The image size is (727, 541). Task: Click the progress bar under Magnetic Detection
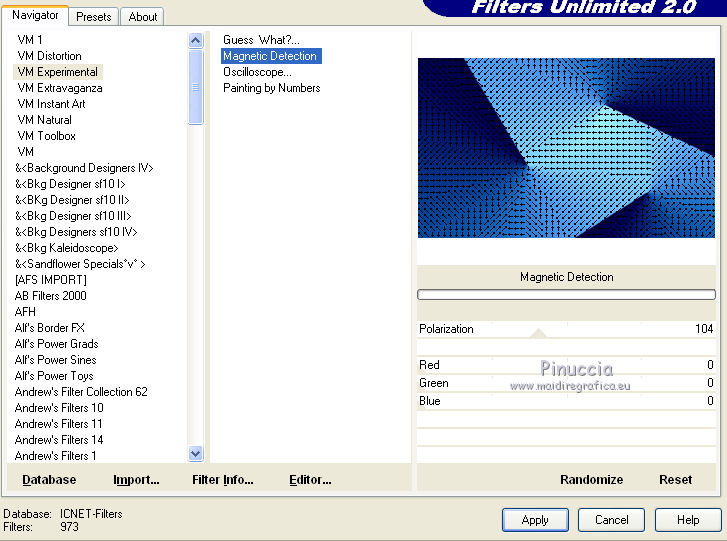(566, 294)
